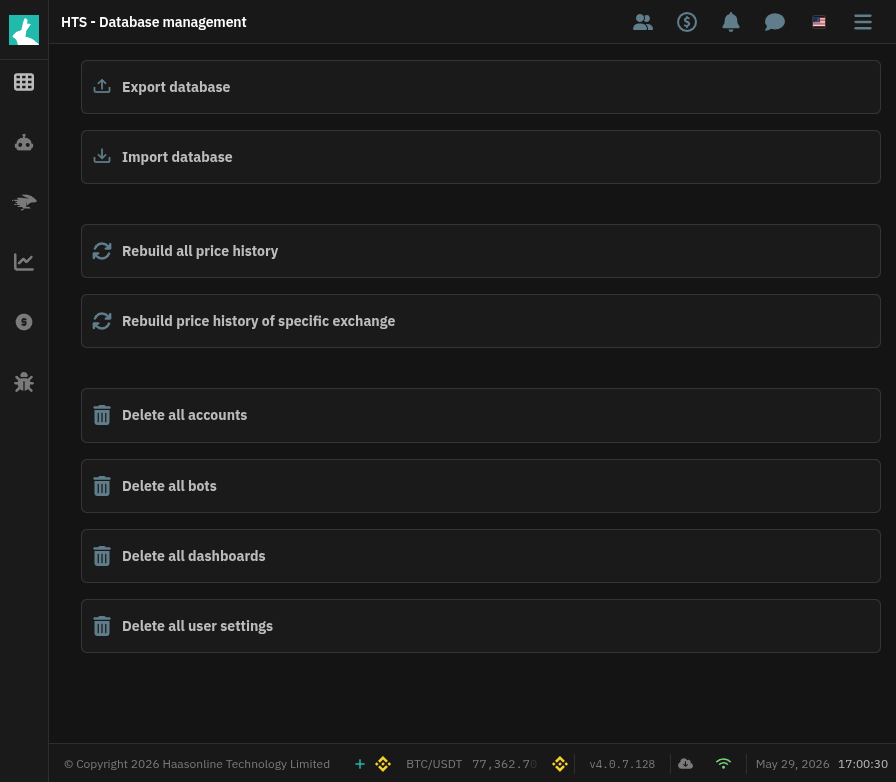Click Export database button
This screenshot has height=782, width=896.
[x=481, y=87]
